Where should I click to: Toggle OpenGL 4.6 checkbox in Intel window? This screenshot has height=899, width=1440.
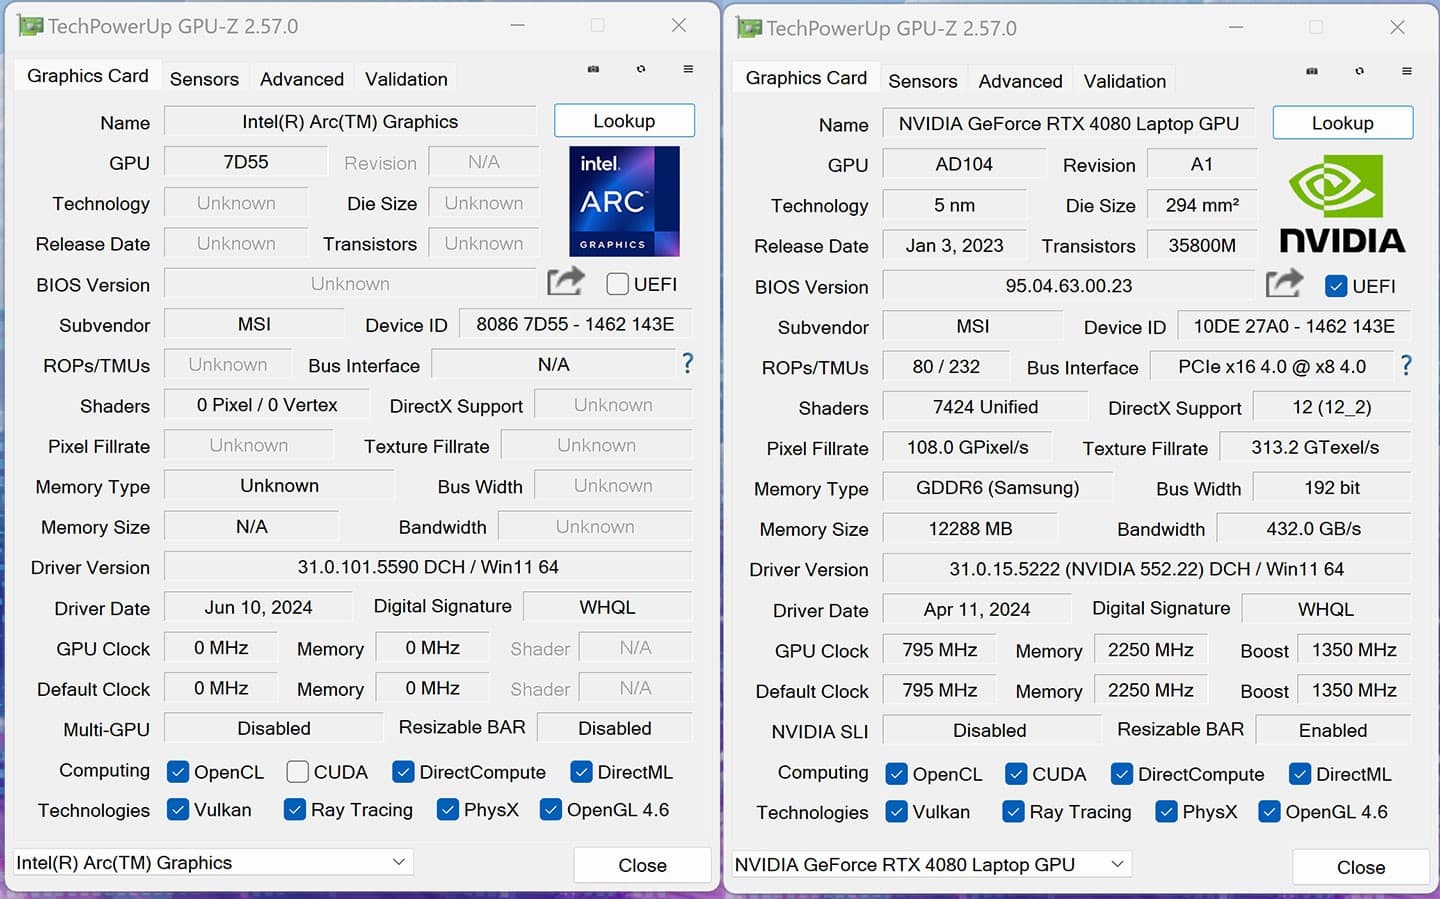[x=551, y=810]
